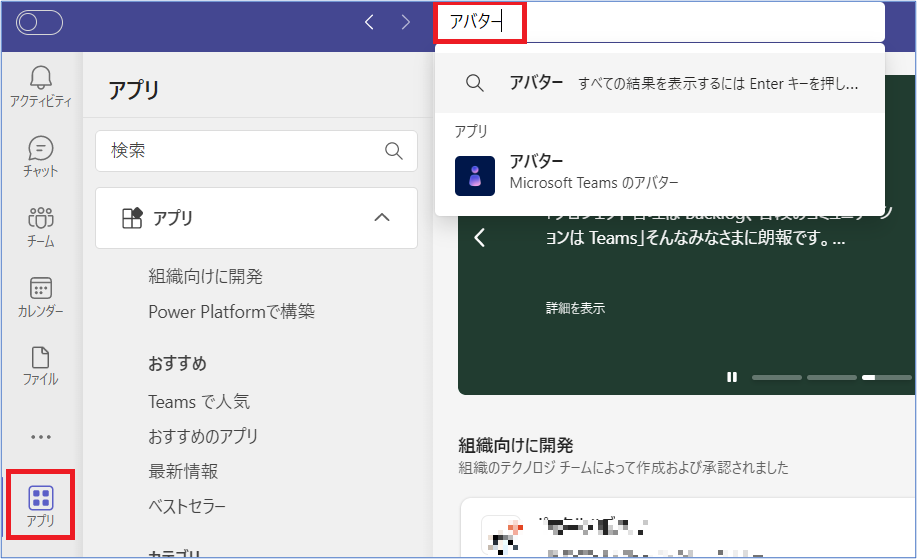This screenshot has height=559, width=917.
Task: Open the Chat sidebar icon
Action: coord(40,149)
